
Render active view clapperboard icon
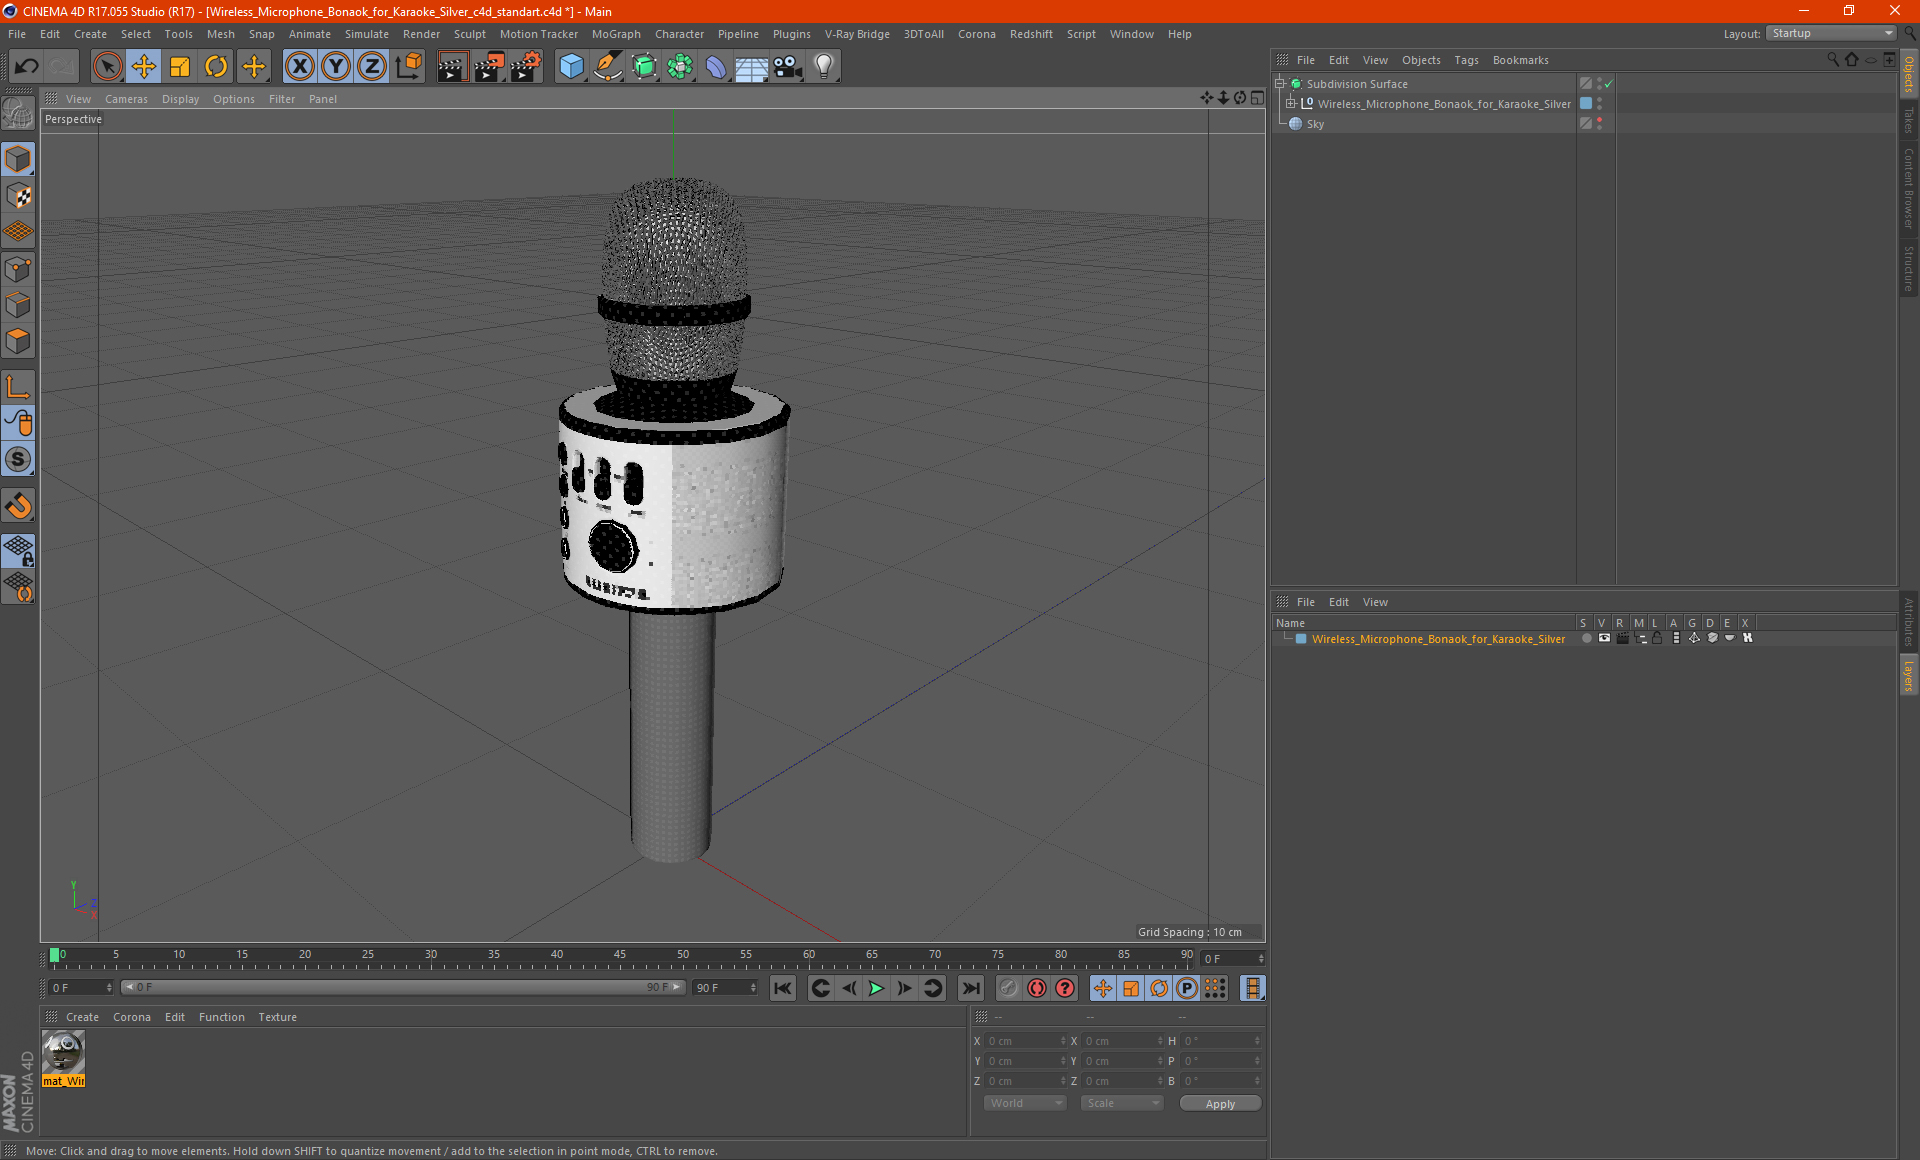click(x=452, y=66)
